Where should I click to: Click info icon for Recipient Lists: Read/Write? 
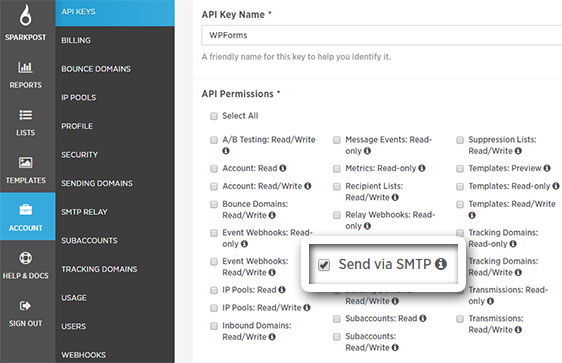pos(395,197)
